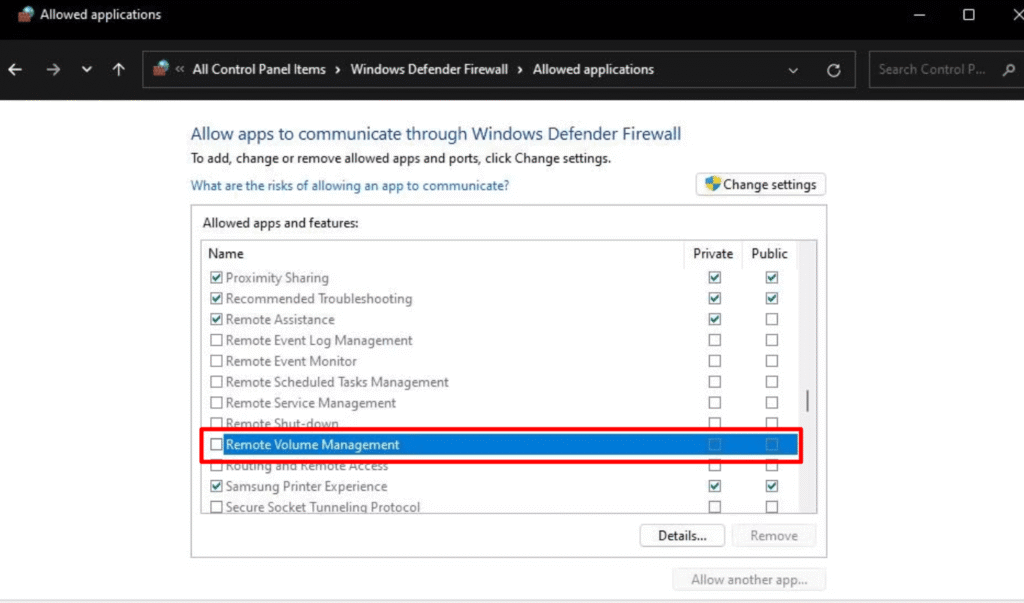This screenshot has width=1024, height=603.
Task: Expand the address bar history dropdown
Action: pos(794,70)
